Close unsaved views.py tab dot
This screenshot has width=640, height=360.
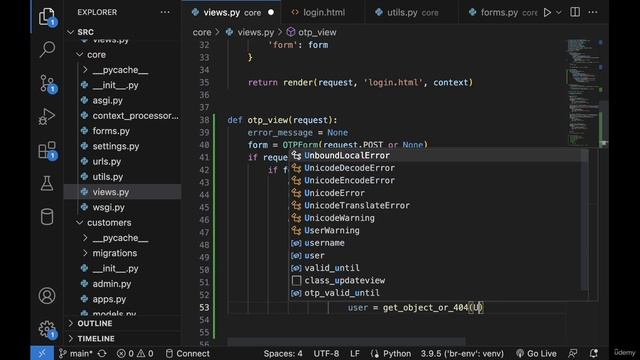[x=271, y=12]
